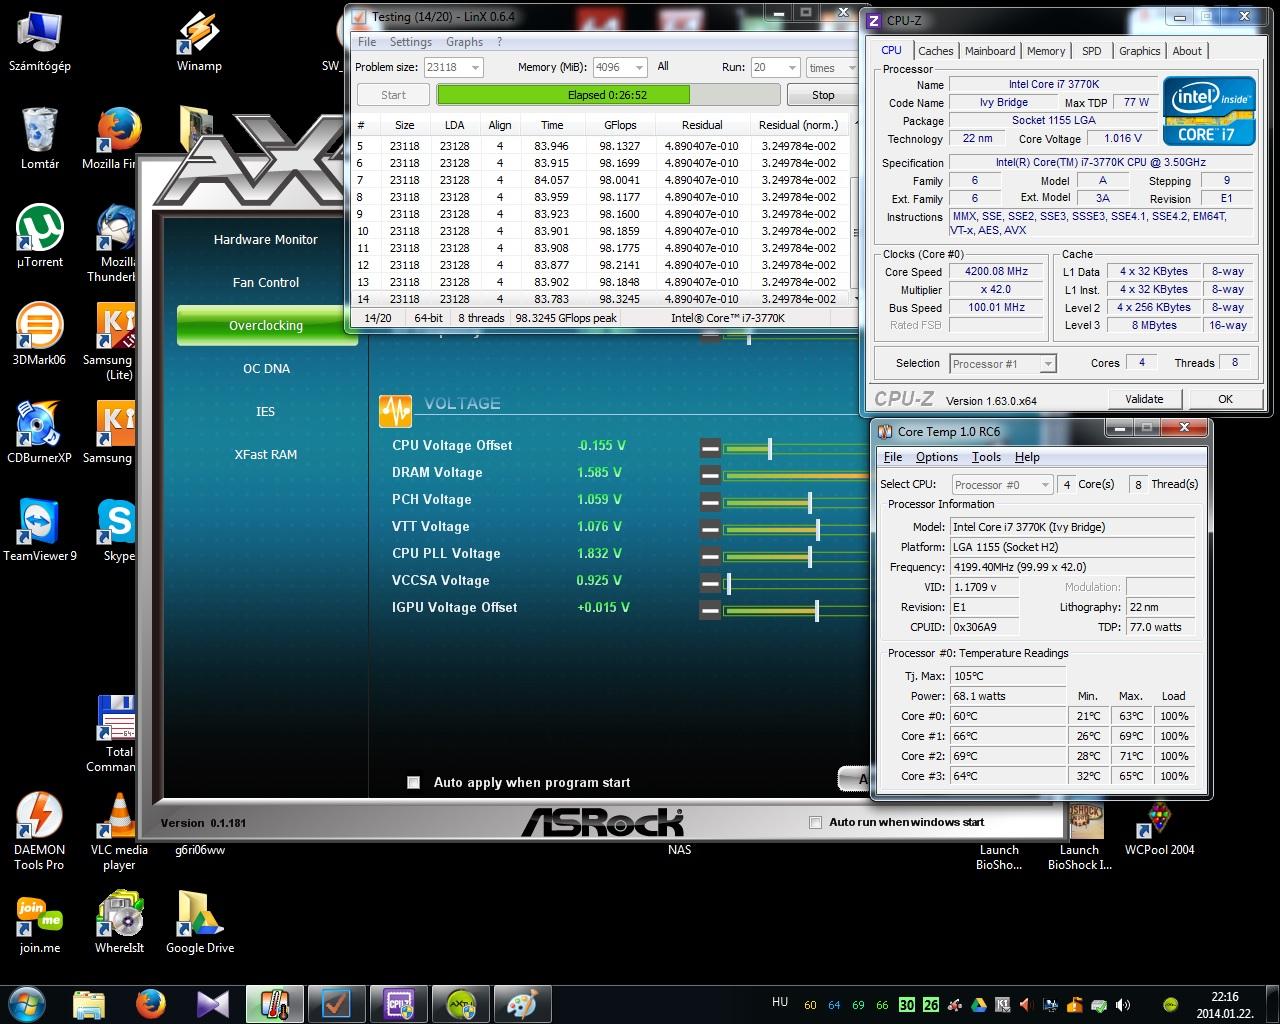1280x1024 pixels.
Task: Switch to the CPU-Z Caches tab
Action: click(x=935, y=51)
